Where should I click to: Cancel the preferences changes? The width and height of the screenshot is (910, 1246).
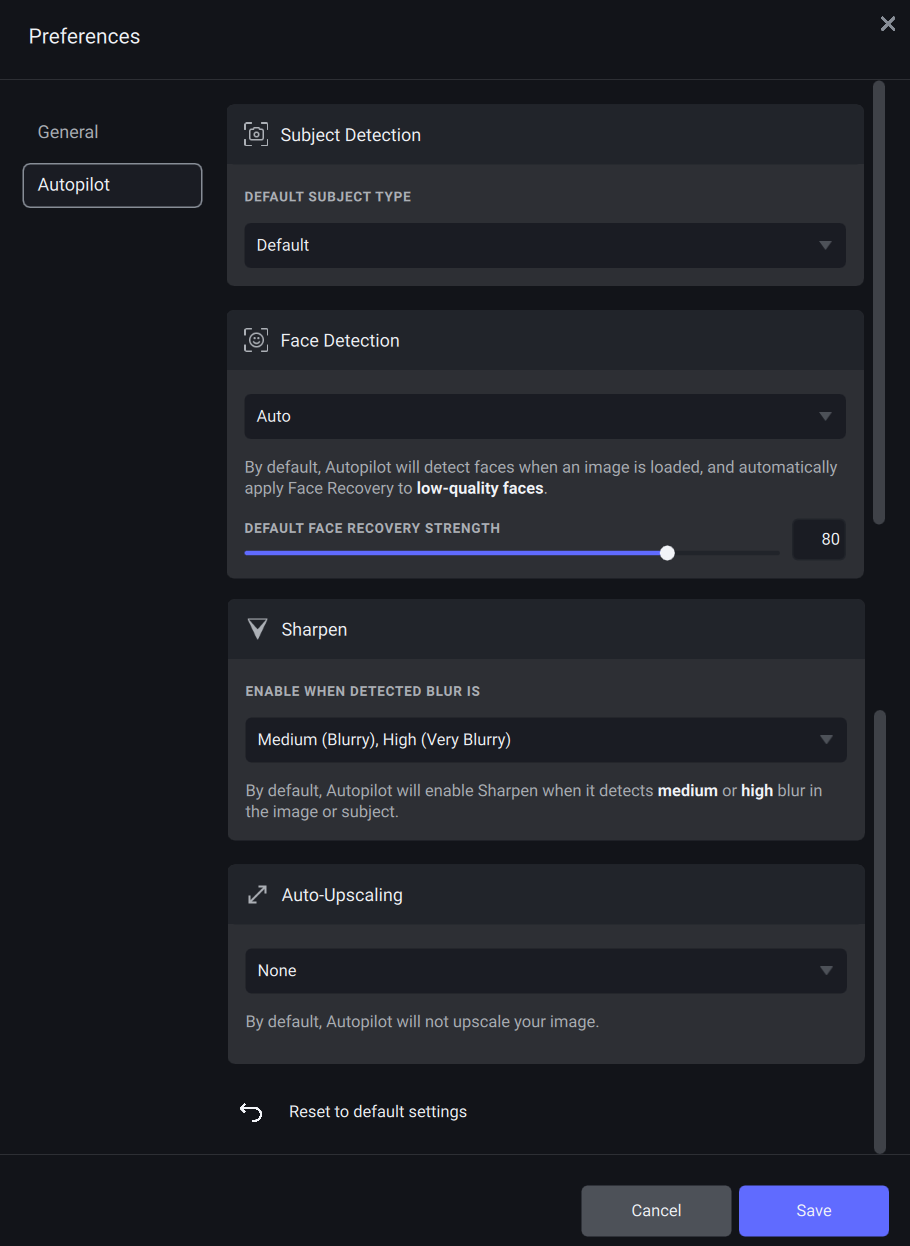tap(656, 1211)
